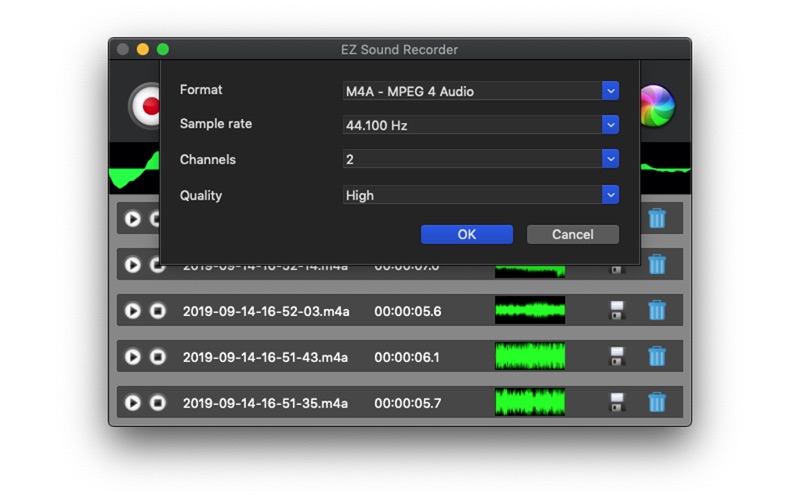Image resolution: width=800 pixels, height=500 pixels.
Task: Click the Channels label
Action: click(208, 160)
